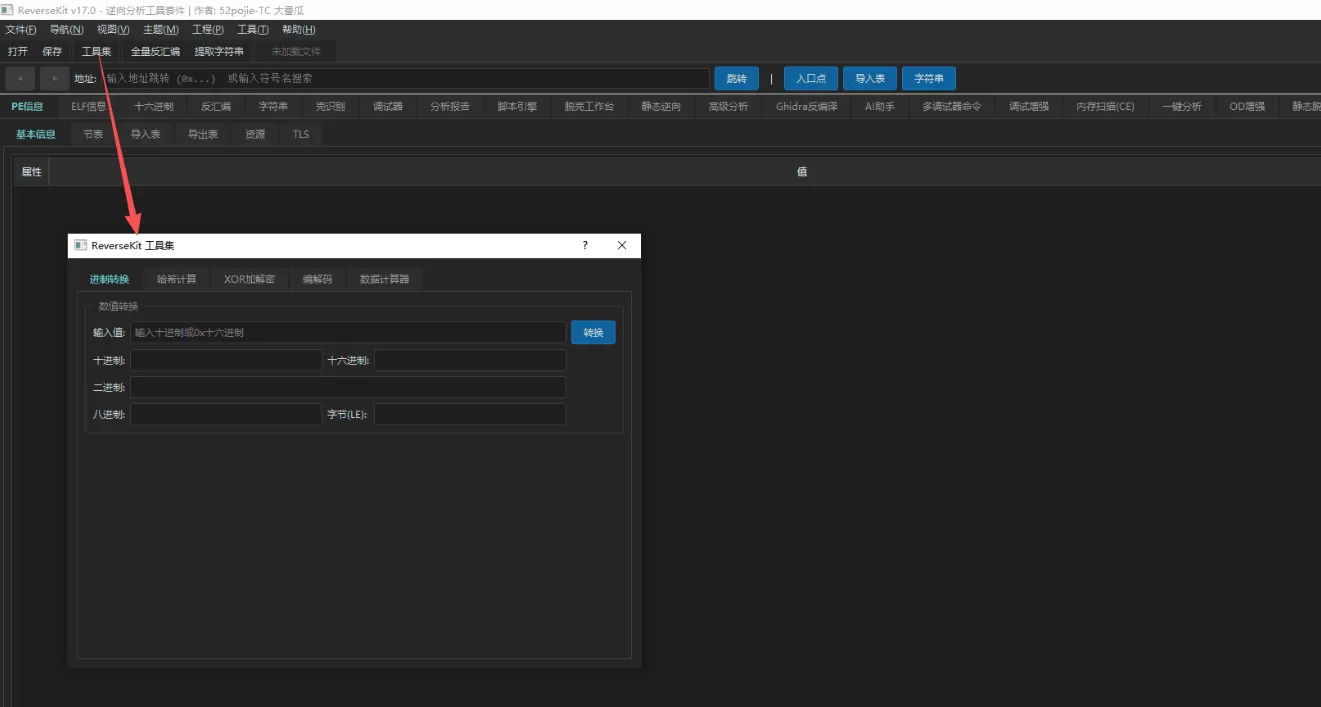Viewport: 1321px width, 707px height.
Task: Click the 值 column header
Action: point(802,172)
